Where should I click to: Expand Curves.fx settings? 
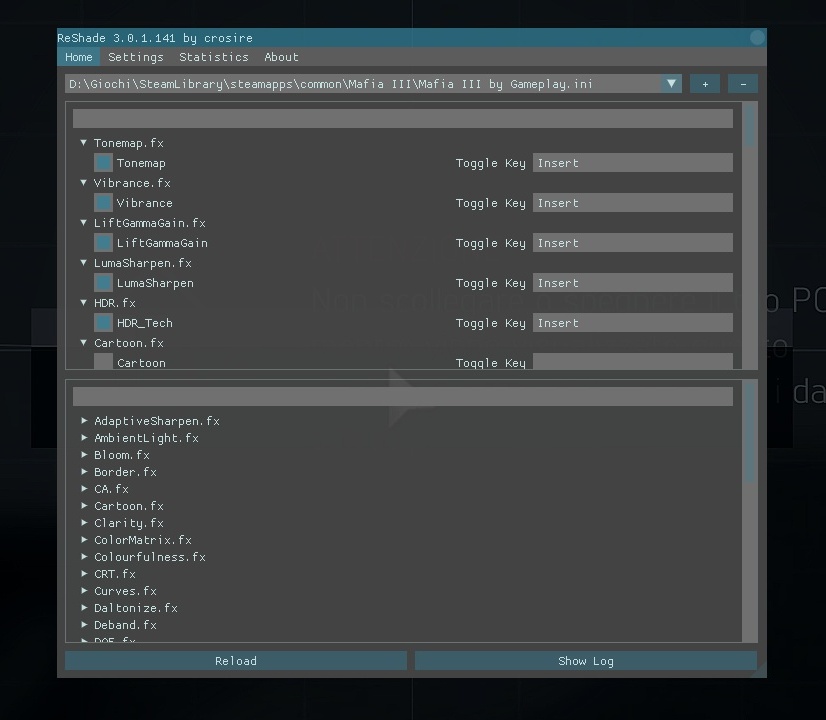84,591
